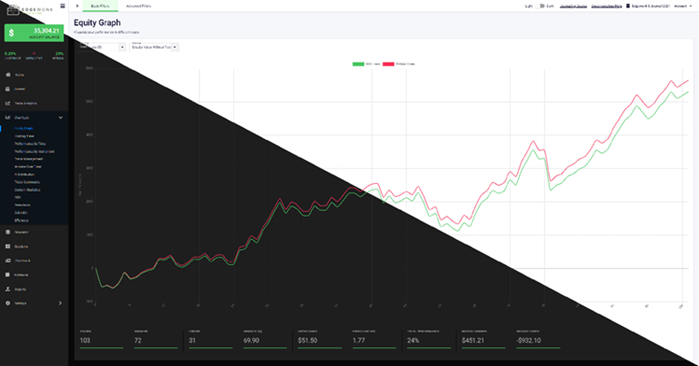This screenshot has width=699, height=366.
Task: Click the $51.50 expectancy stat value
Action: point(308,341)
